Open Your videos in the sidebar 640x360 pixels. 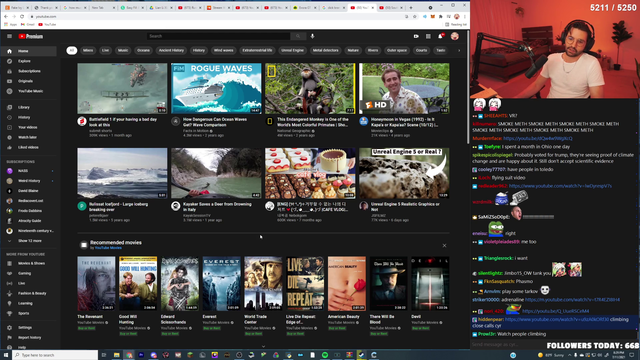29,127
